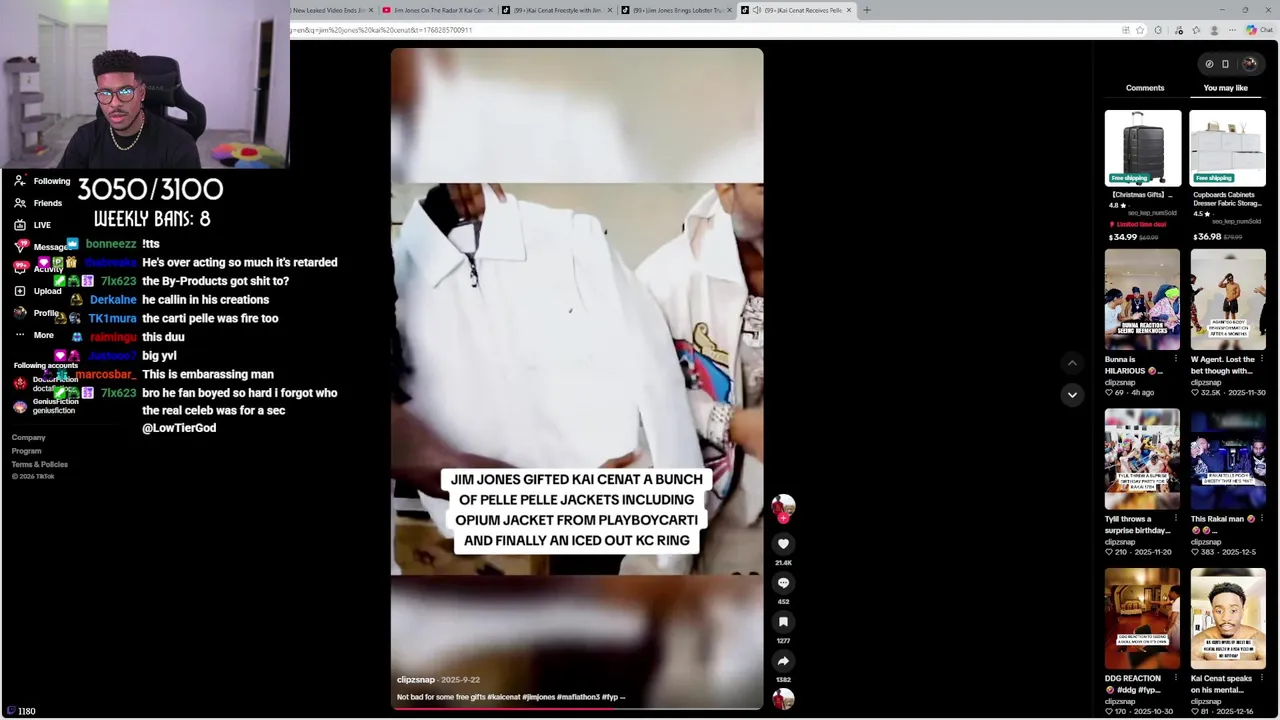Screen dimensions: 1280x720
Task: Open the Christmas Gifts suitcase product
Action: [1143, 148]
